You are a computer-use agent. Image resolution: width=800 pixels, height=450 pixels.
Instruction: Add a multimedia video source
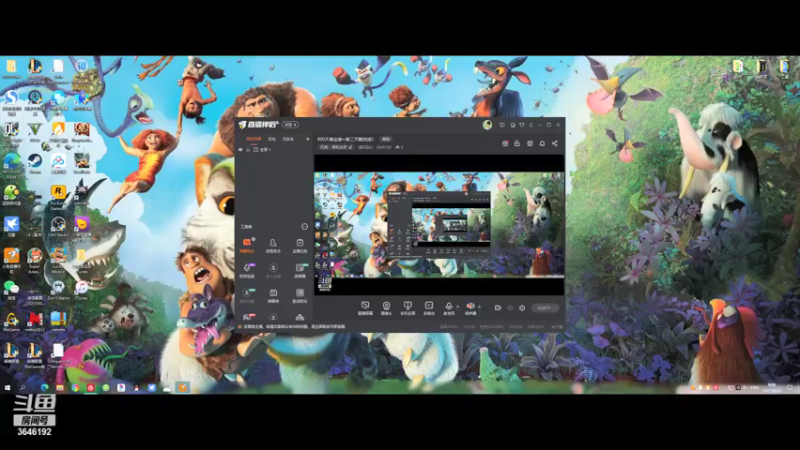click(x=429, y=306)
